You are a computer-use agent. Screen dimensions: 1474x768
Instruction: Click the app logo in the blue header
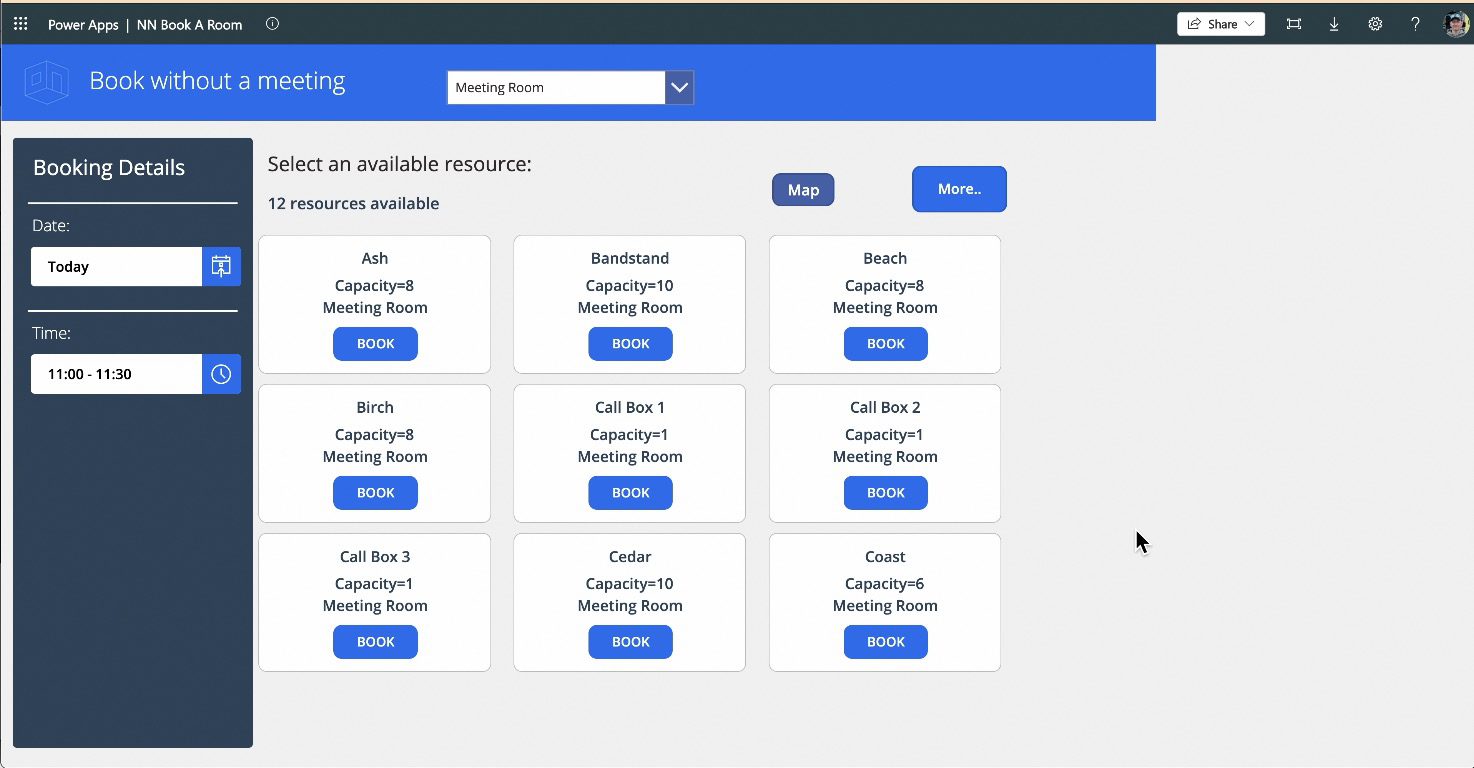click(x=46, y=81)
